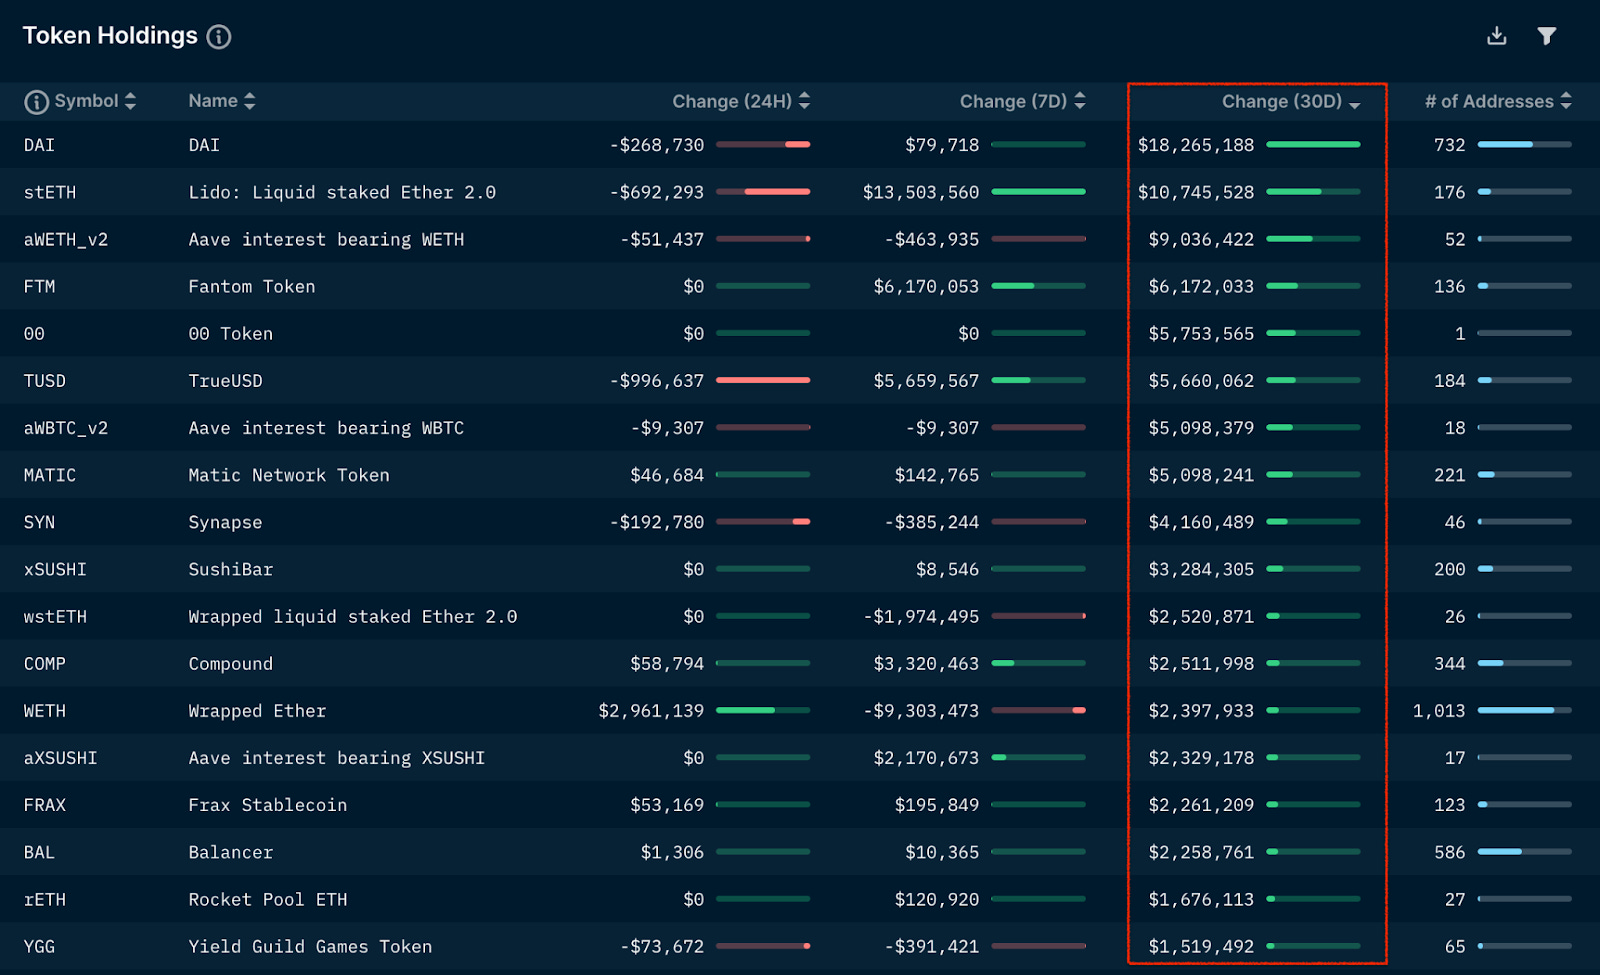This screenshot has height=975, width=1600.
Task: Open Lido: Liquid staked Ether 2.0
Action: (342, 192)
